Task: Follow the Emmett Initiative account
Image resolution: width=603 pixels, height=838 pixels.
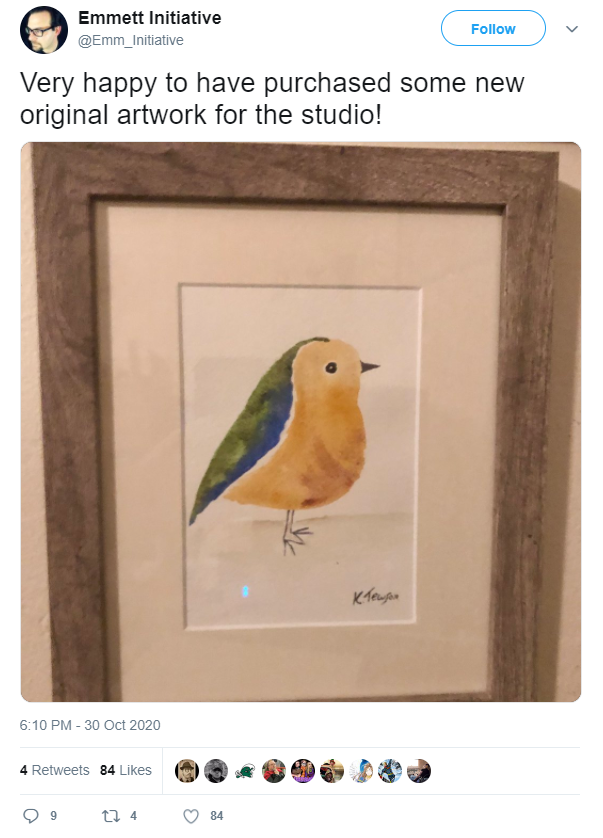Action: click(493, 28)
